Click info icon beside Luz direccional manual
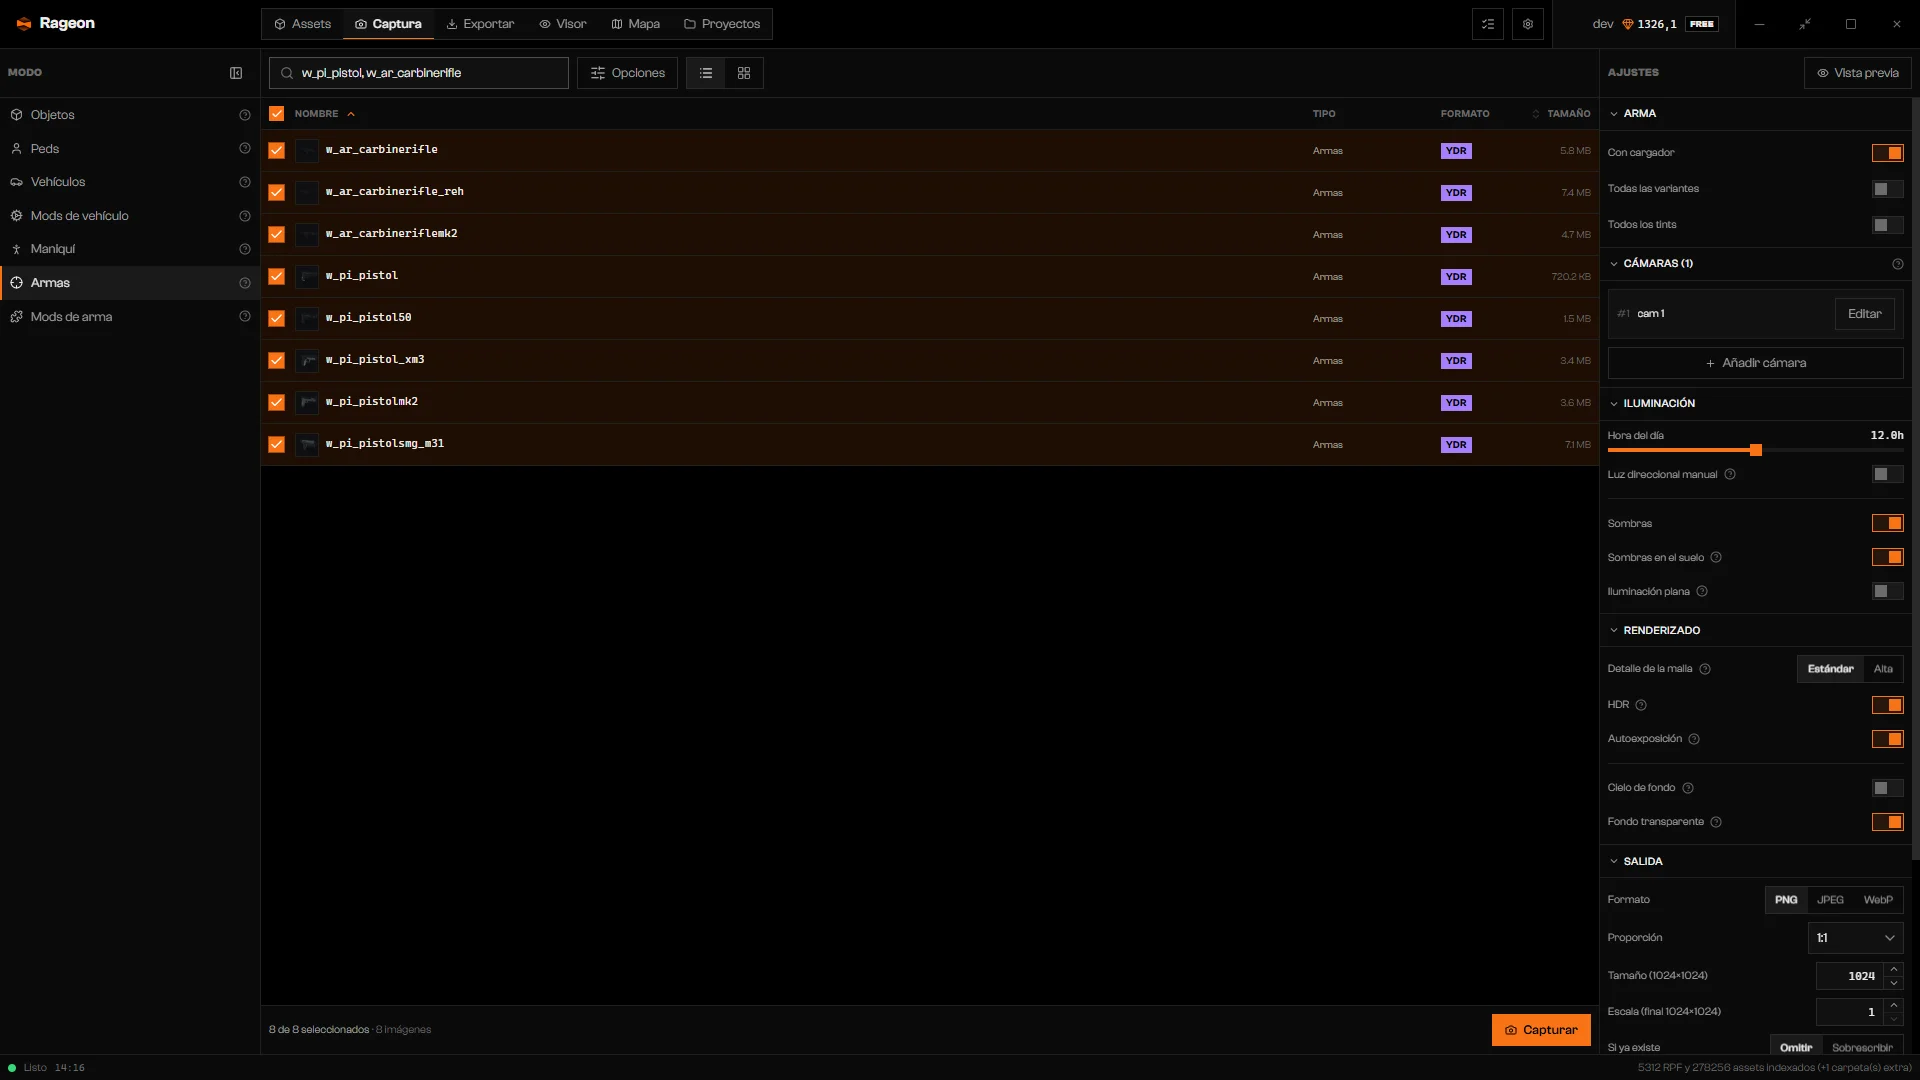The width and height of the screenshot is (1920, 1080). tap(1730, 475)
